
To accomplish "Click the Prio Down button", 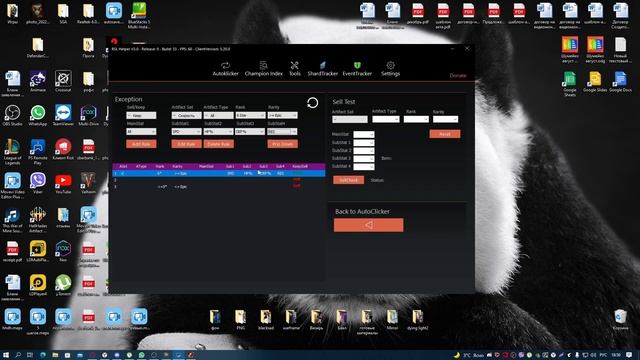I will coord(282,144).
